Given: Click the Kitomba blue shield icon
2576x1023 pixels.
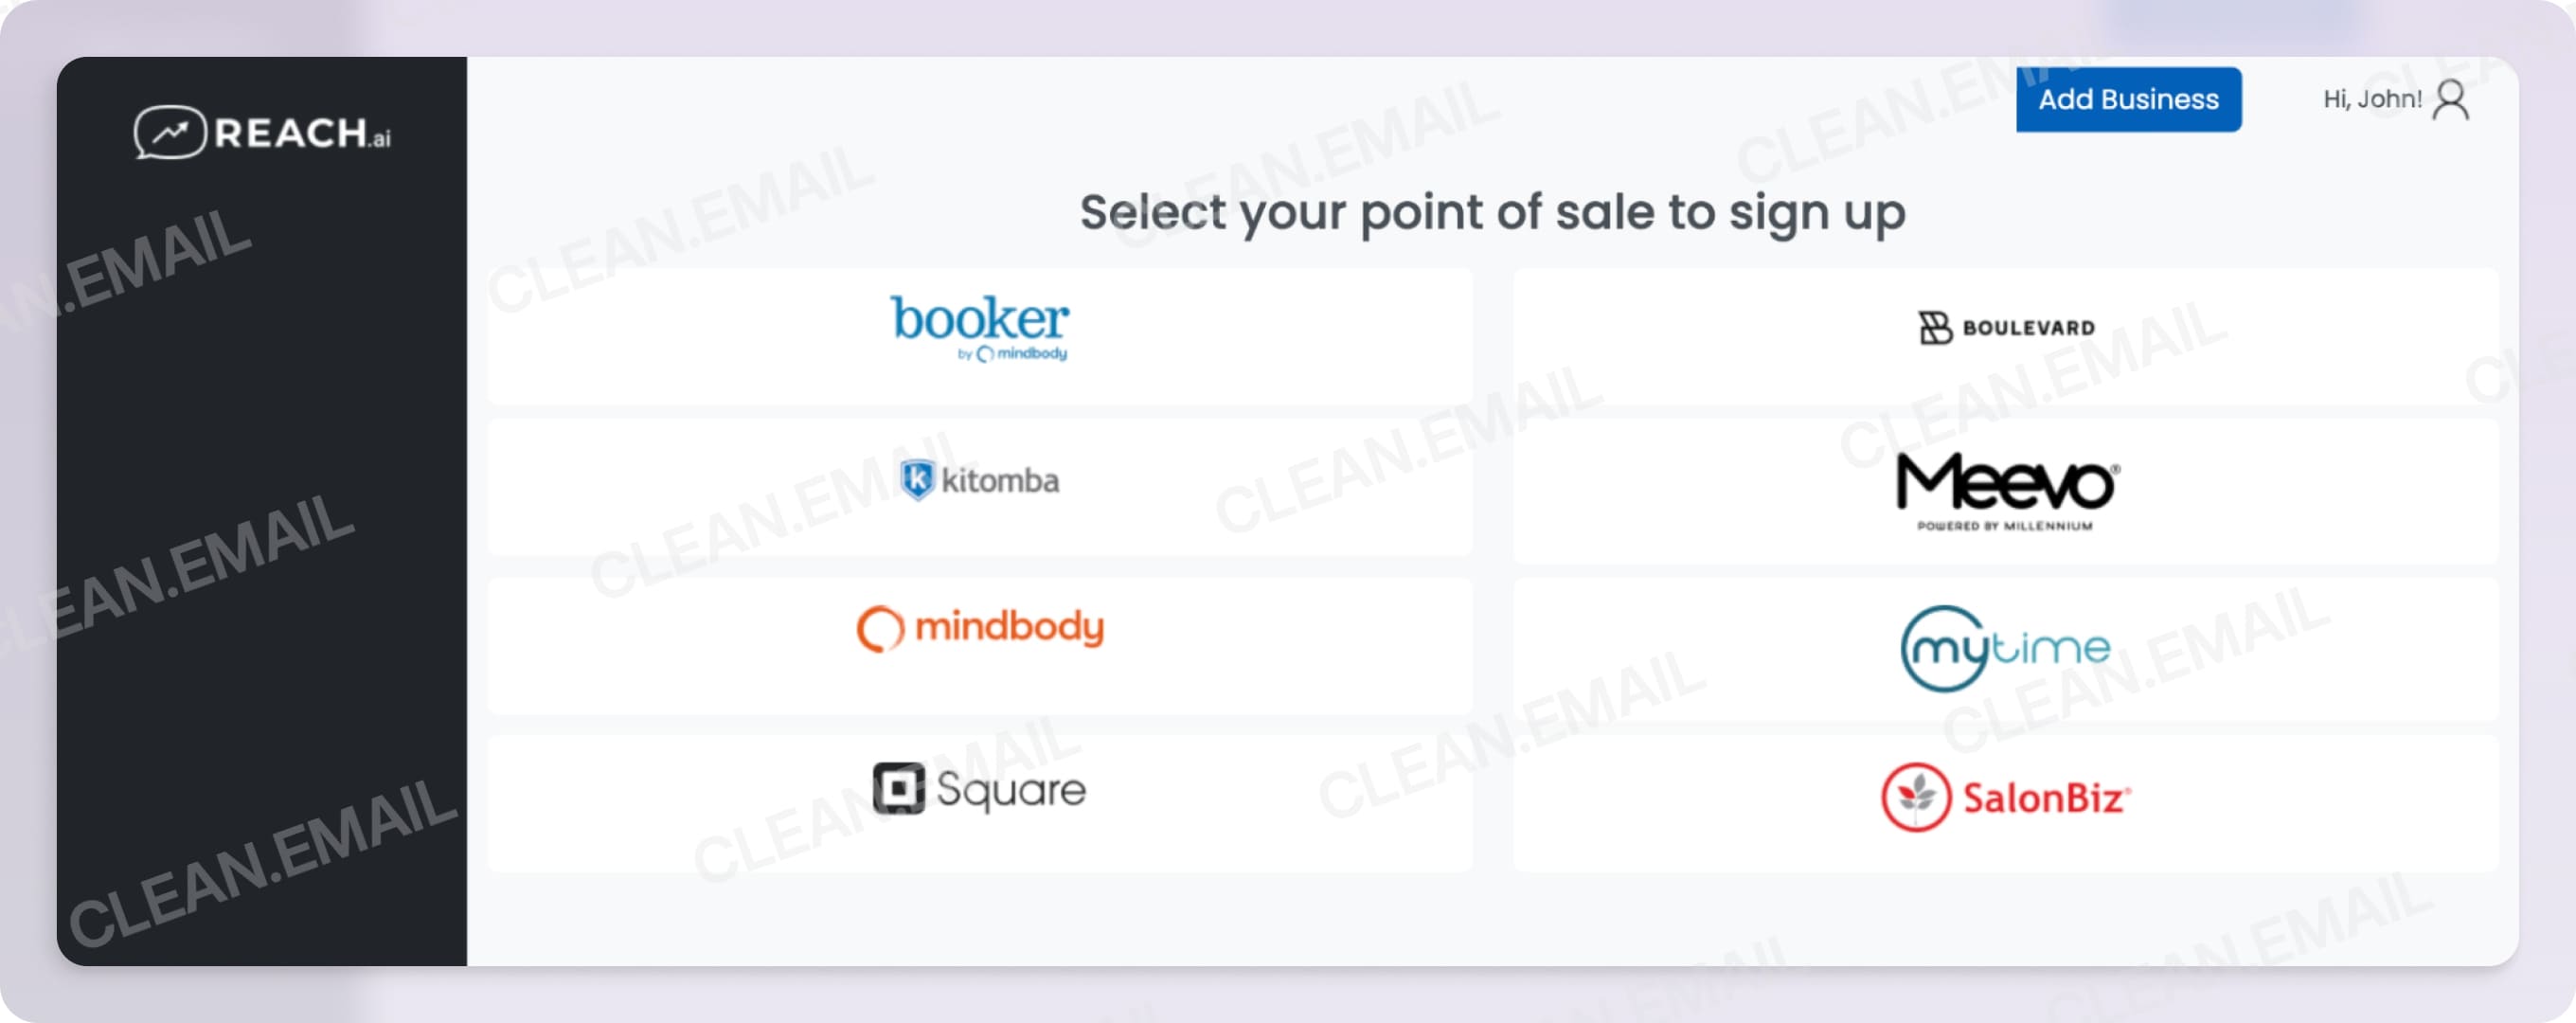Looking at the screenshot, I should point(916,480).
